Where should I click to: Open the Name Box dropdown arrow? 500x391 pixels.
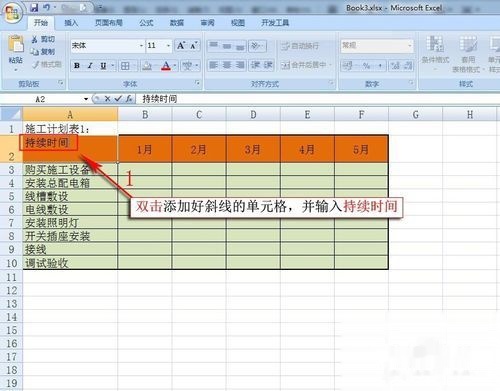[86, 99]
